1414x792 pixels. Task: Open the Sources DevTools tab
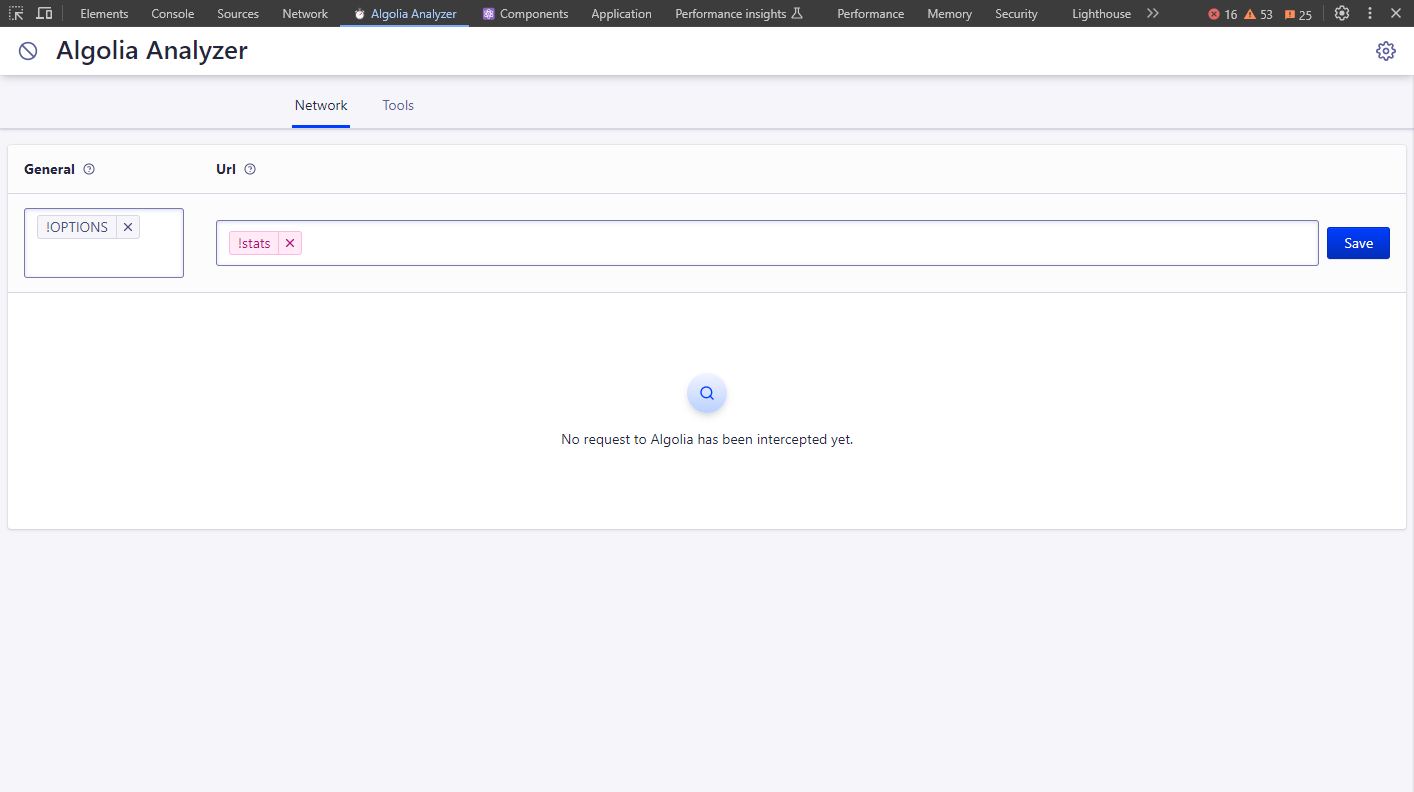pyautogui.click(x=238, y=14)
